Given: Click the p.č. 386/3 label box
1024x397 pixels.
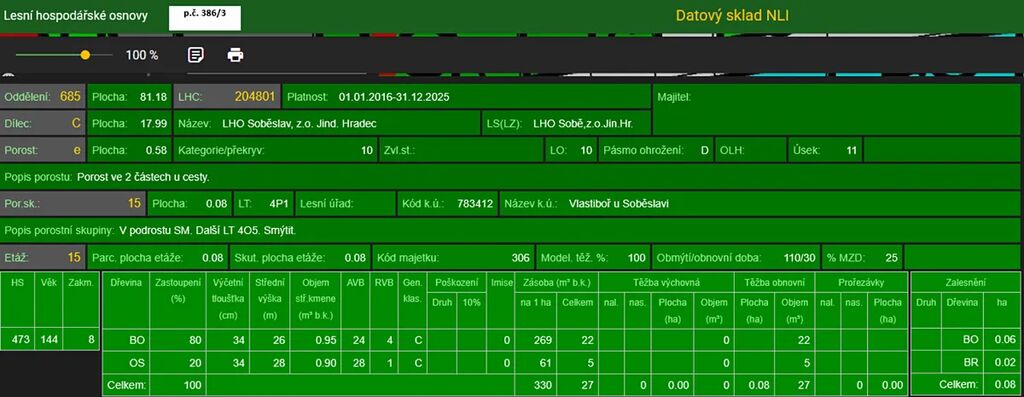Looking at the screenshot, I should (x=205, y=16).
